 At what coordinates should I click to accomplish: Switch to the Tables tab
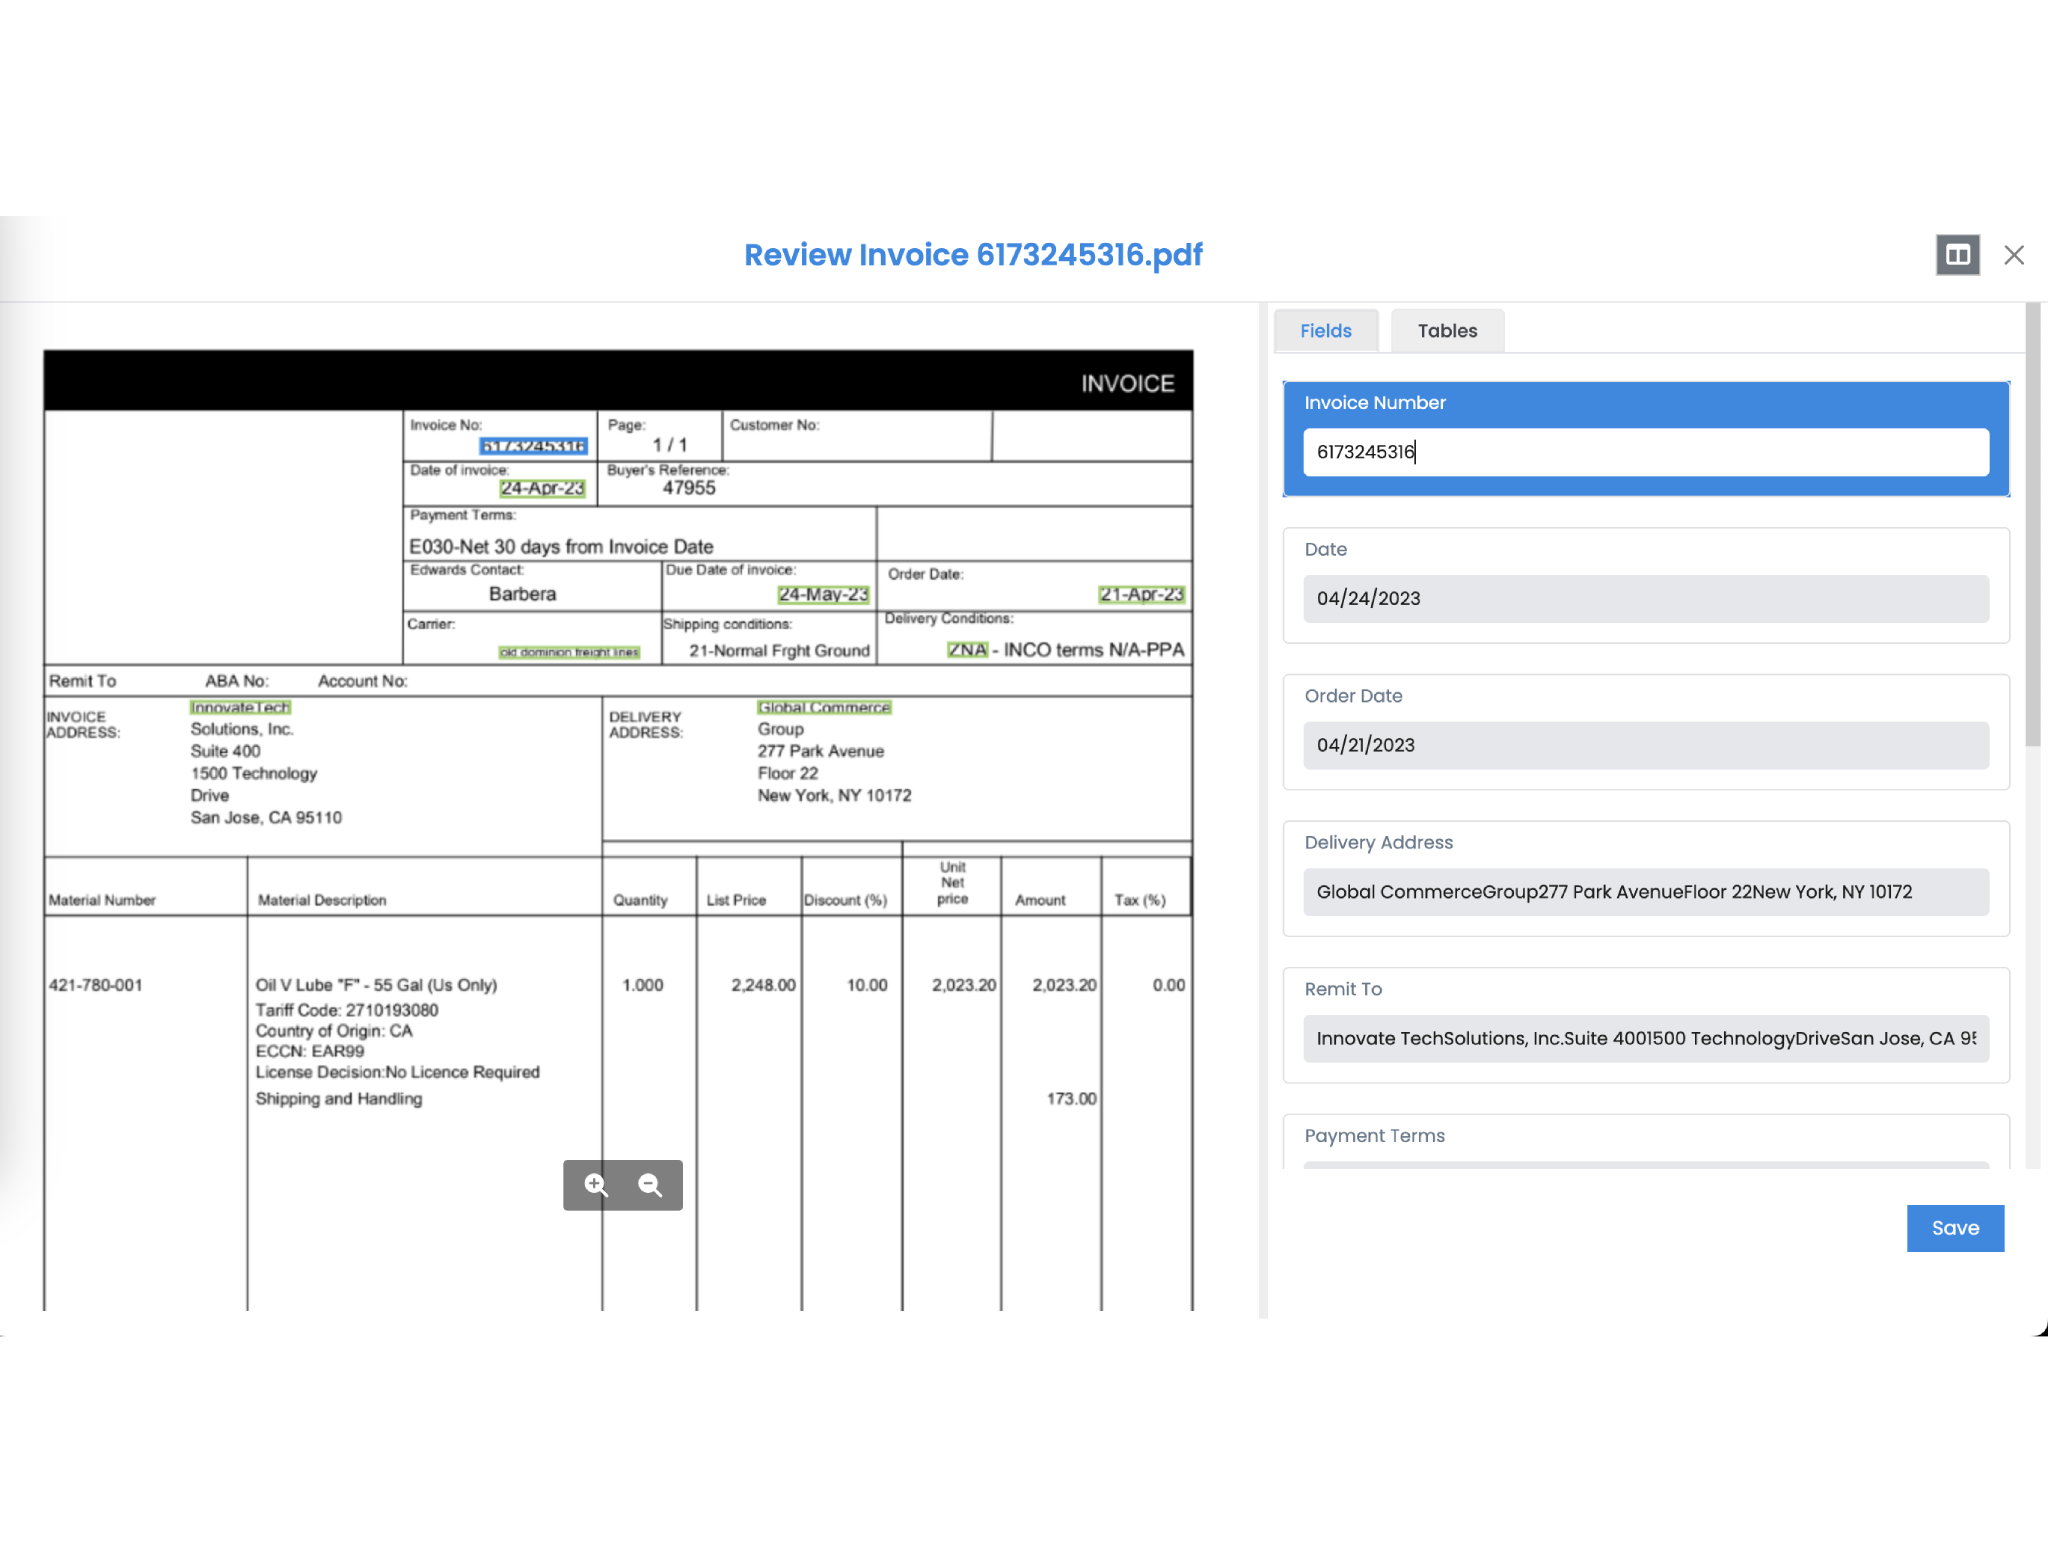click(x=1447, y=330)
